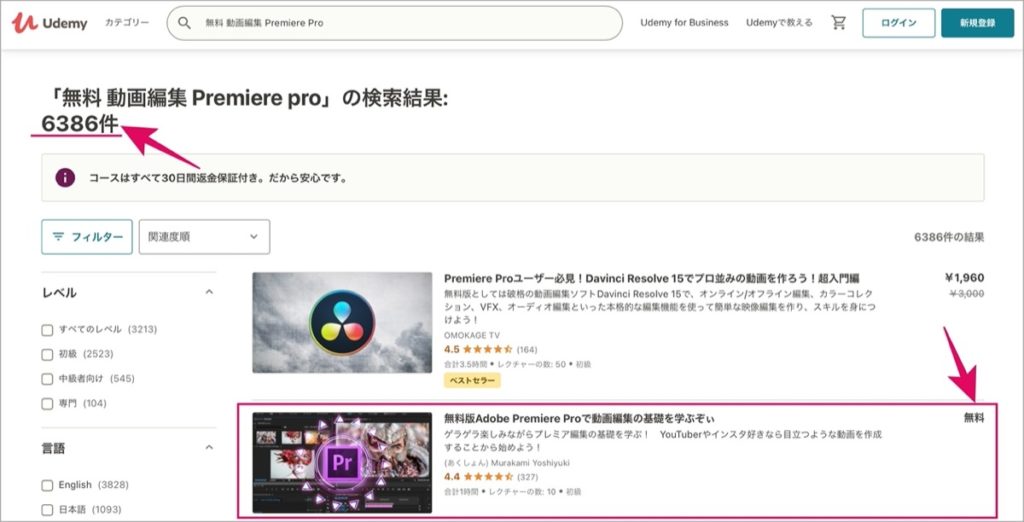1024x522 pixels.
Task: Open the Premiere Pro course thumbnail
Action: [342, 463]
